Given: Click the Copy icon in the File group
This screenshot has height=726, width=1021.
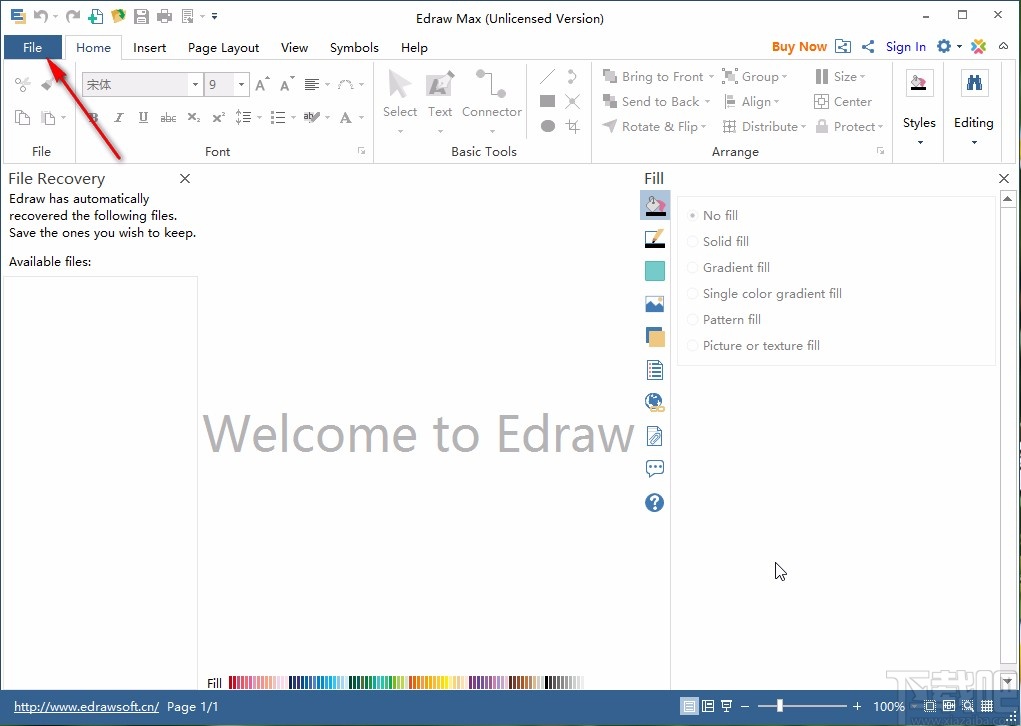Looking at the screenshot, I should point(23,118).
